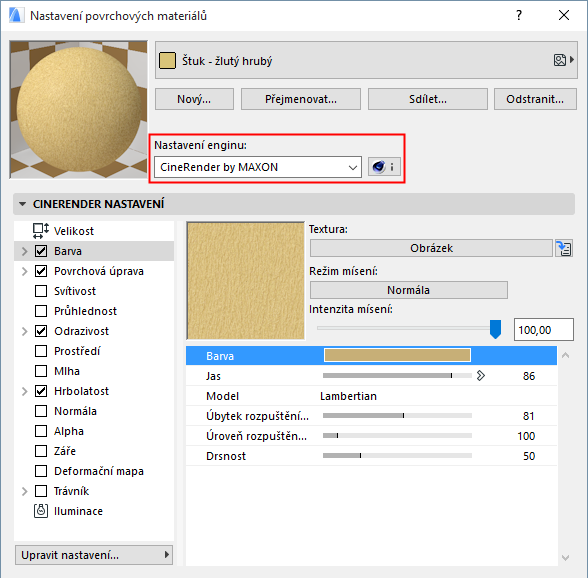Viewport: 588px width, 578px height.
Task: Expand the Trávník arrow
Action: click(25, 491)
